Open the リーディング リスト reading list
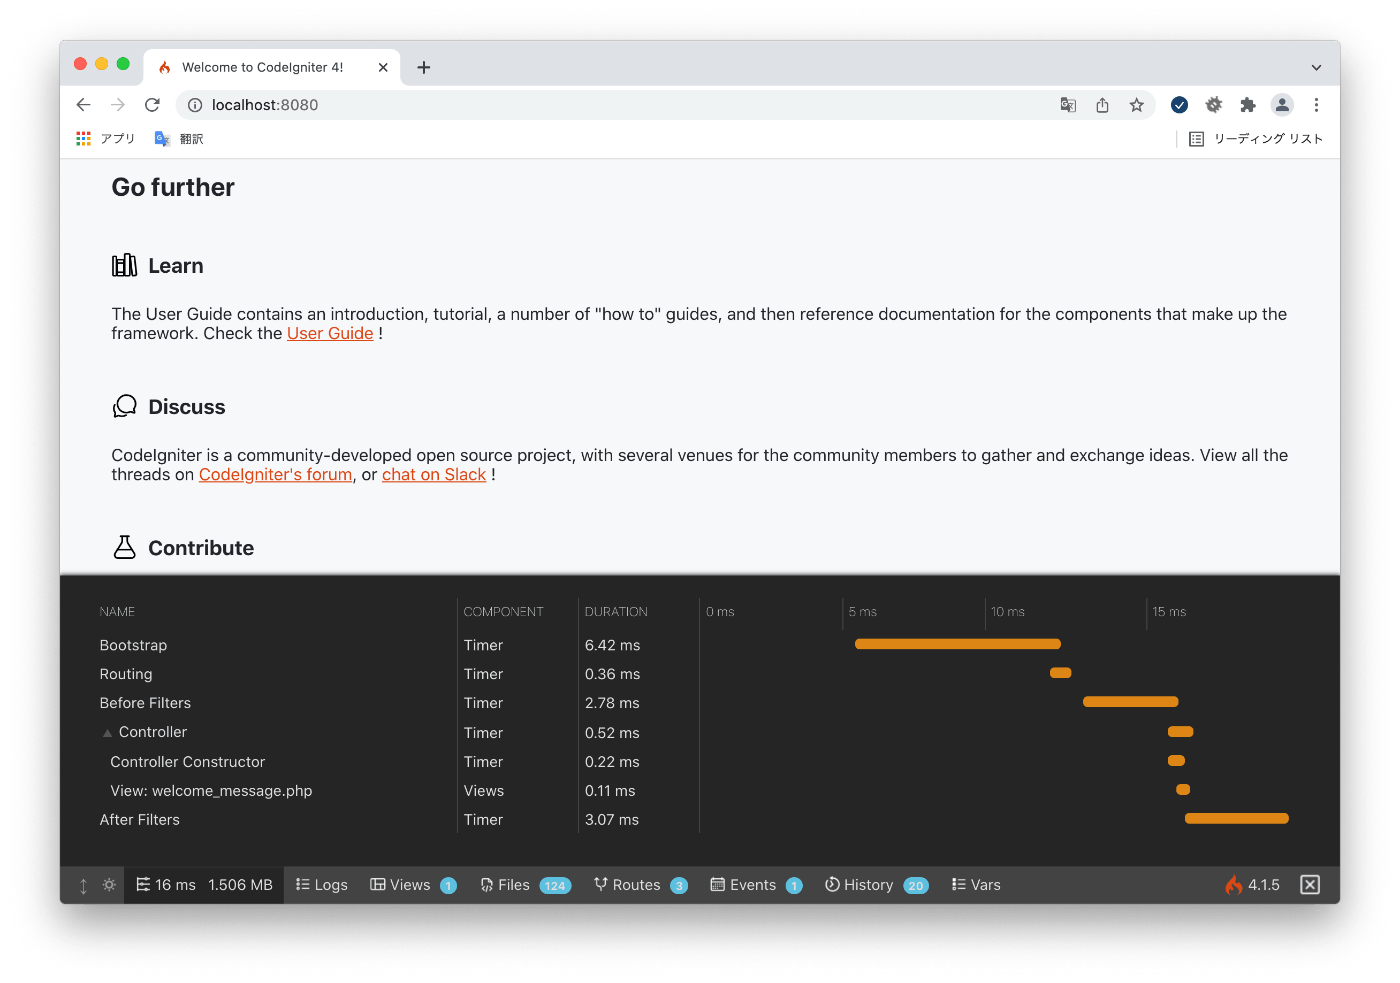The image size is (1400, 983). coord(1256,139)
